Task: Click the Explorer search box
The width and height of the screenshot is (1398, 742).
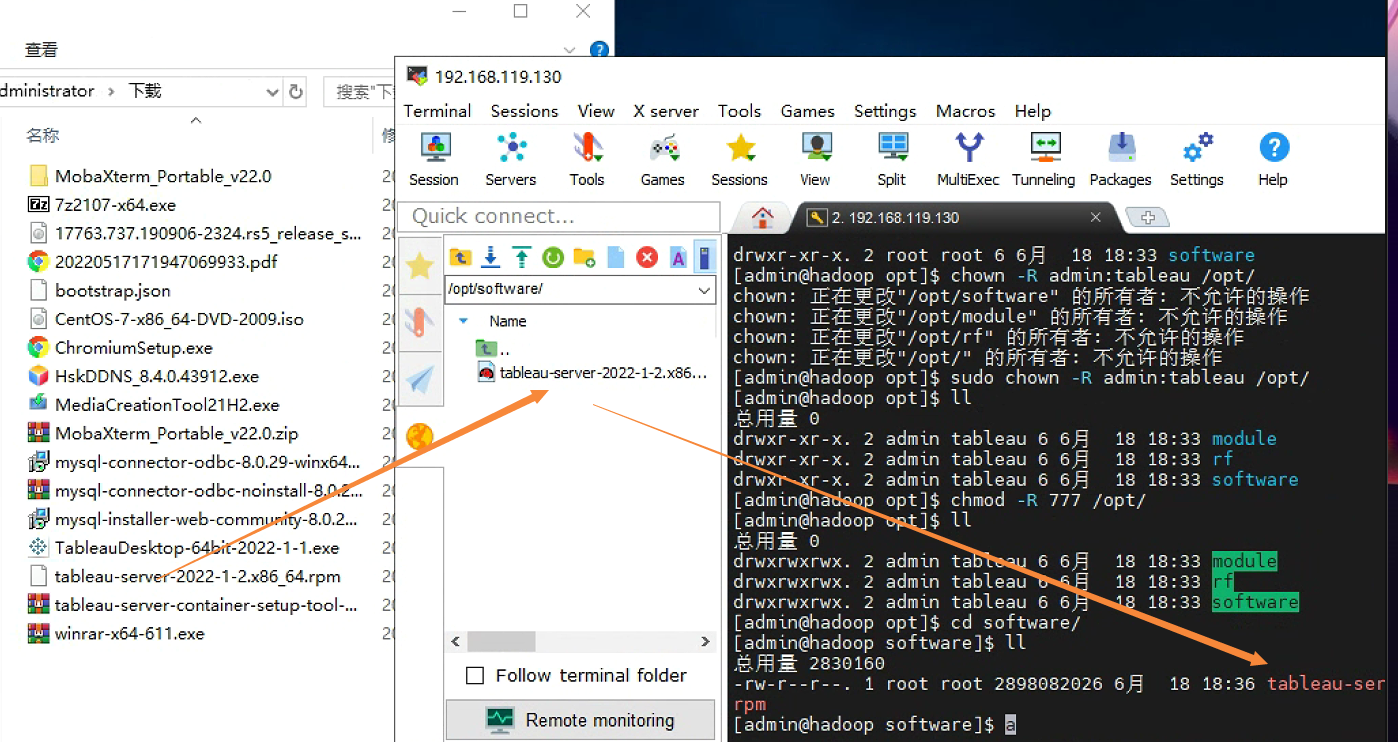Action: point(360,92)
